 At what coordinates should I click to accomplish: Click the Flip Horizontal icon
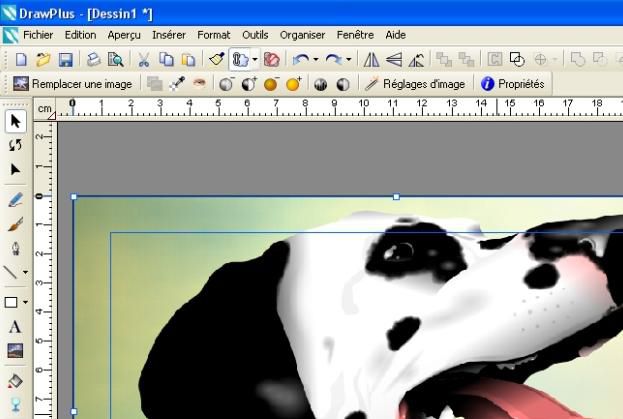[371, 60]
